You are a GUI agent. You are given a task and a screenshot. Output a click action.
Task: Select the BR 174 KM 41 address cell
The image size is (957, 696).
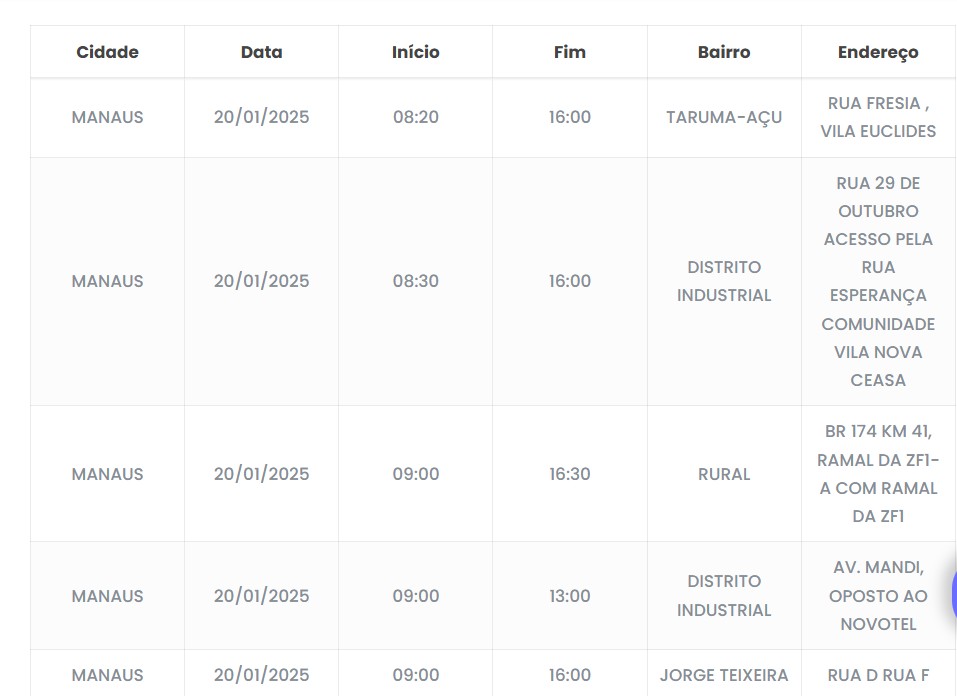click(878, 474)
